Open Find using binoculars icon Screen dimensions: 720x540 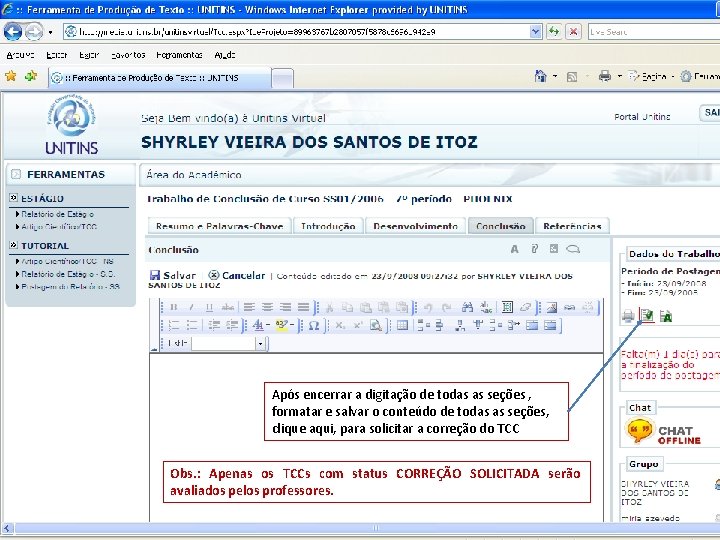(x=467, y=307)
